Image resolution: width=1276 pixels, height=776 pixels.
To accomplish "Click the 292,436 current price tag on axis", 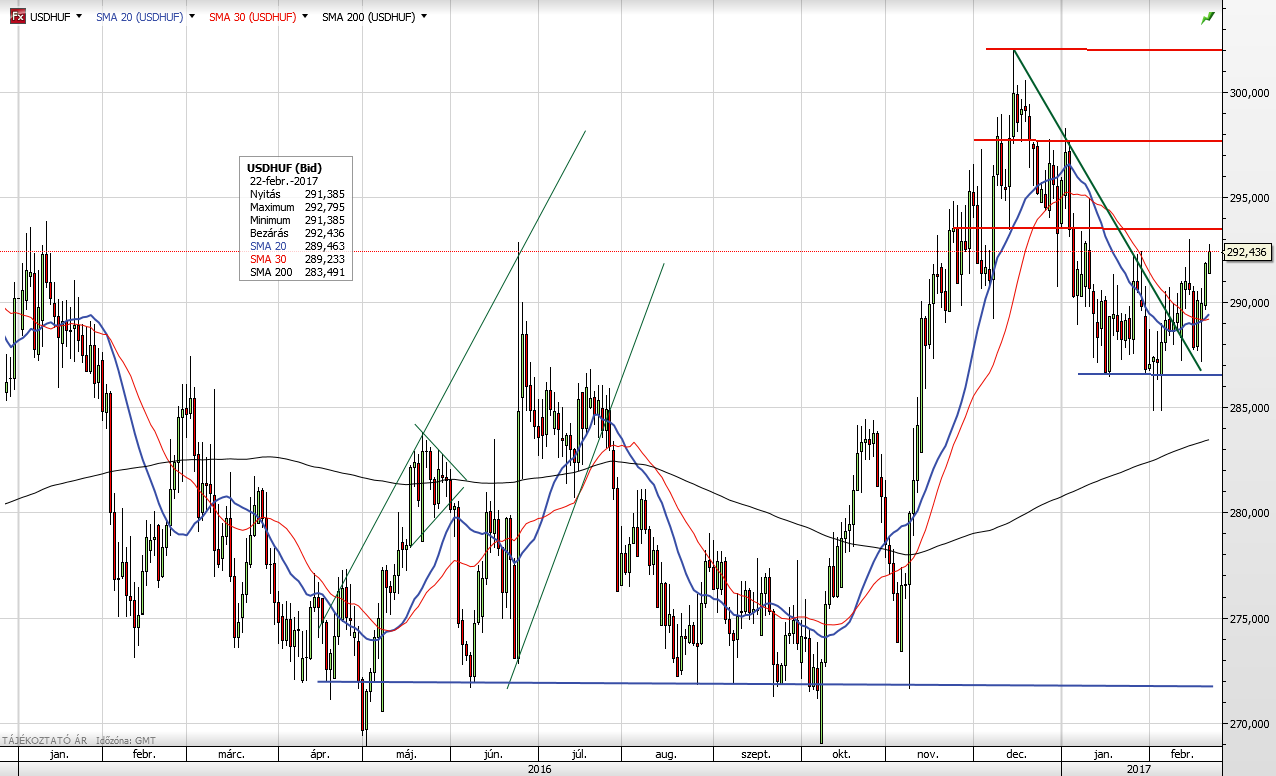I will click(x=1247, y=253).
